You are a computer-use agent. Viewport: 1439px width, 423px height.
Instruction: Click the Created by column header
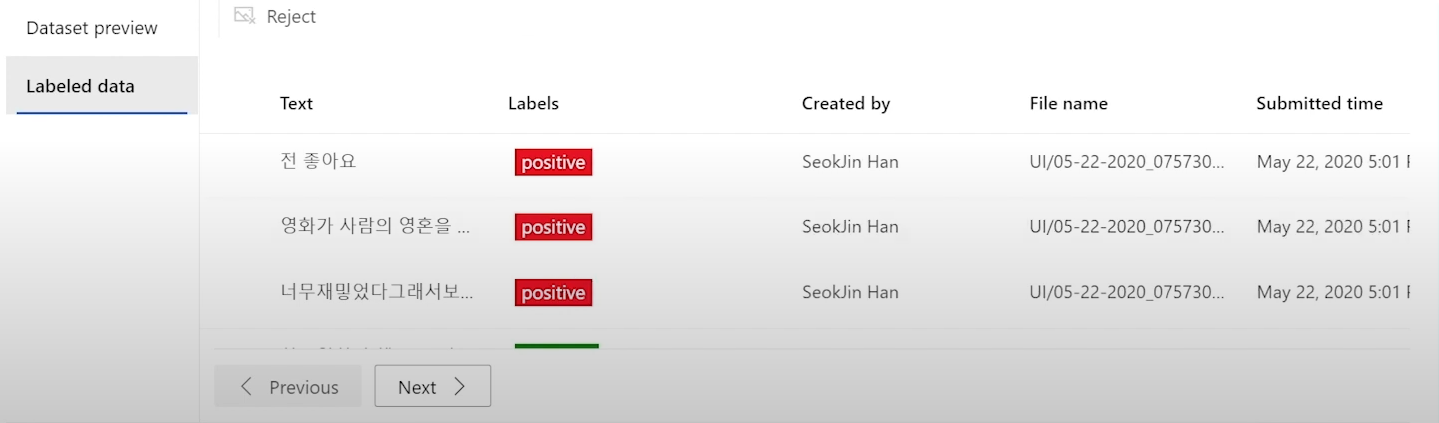point(845,103)
